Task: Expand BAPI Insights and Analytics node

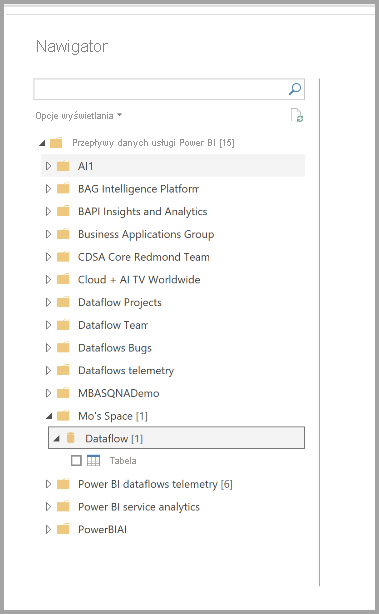Action: coord(48,211)
